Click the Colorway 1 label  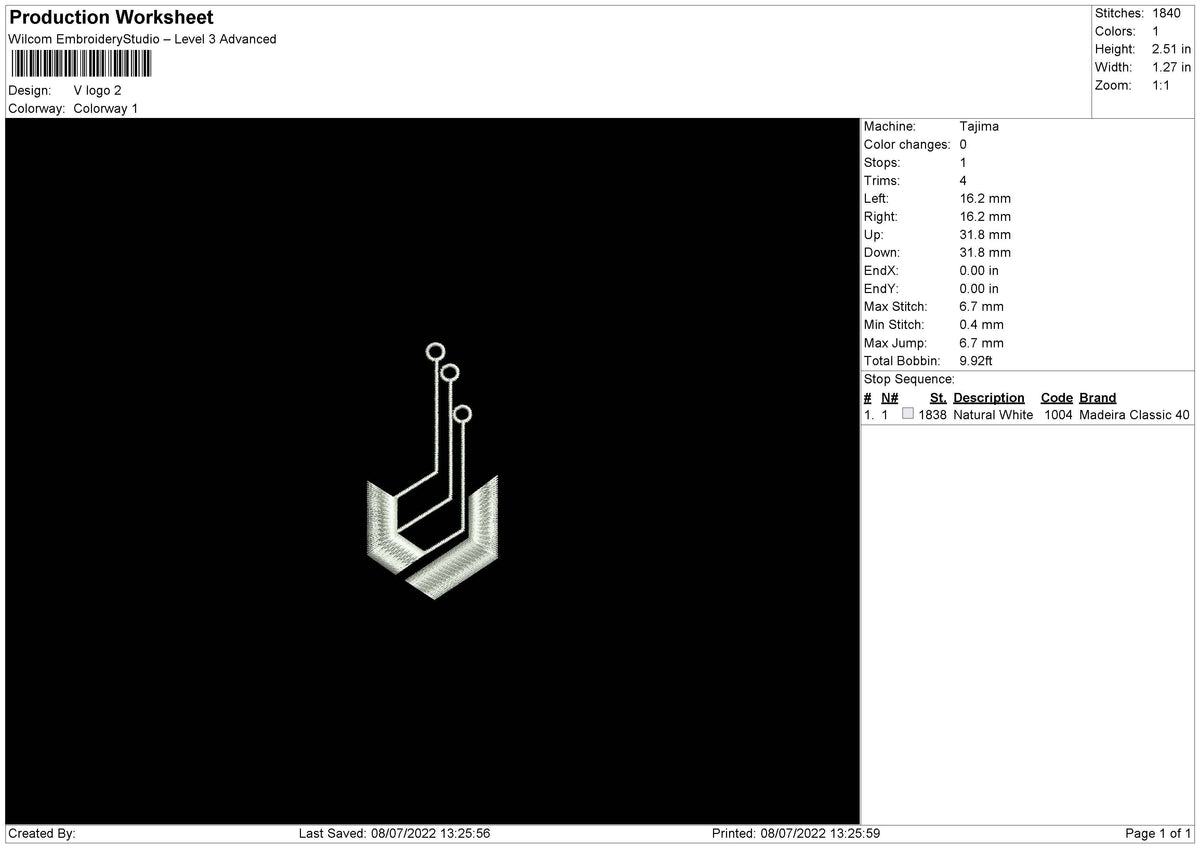coord(105,108)
